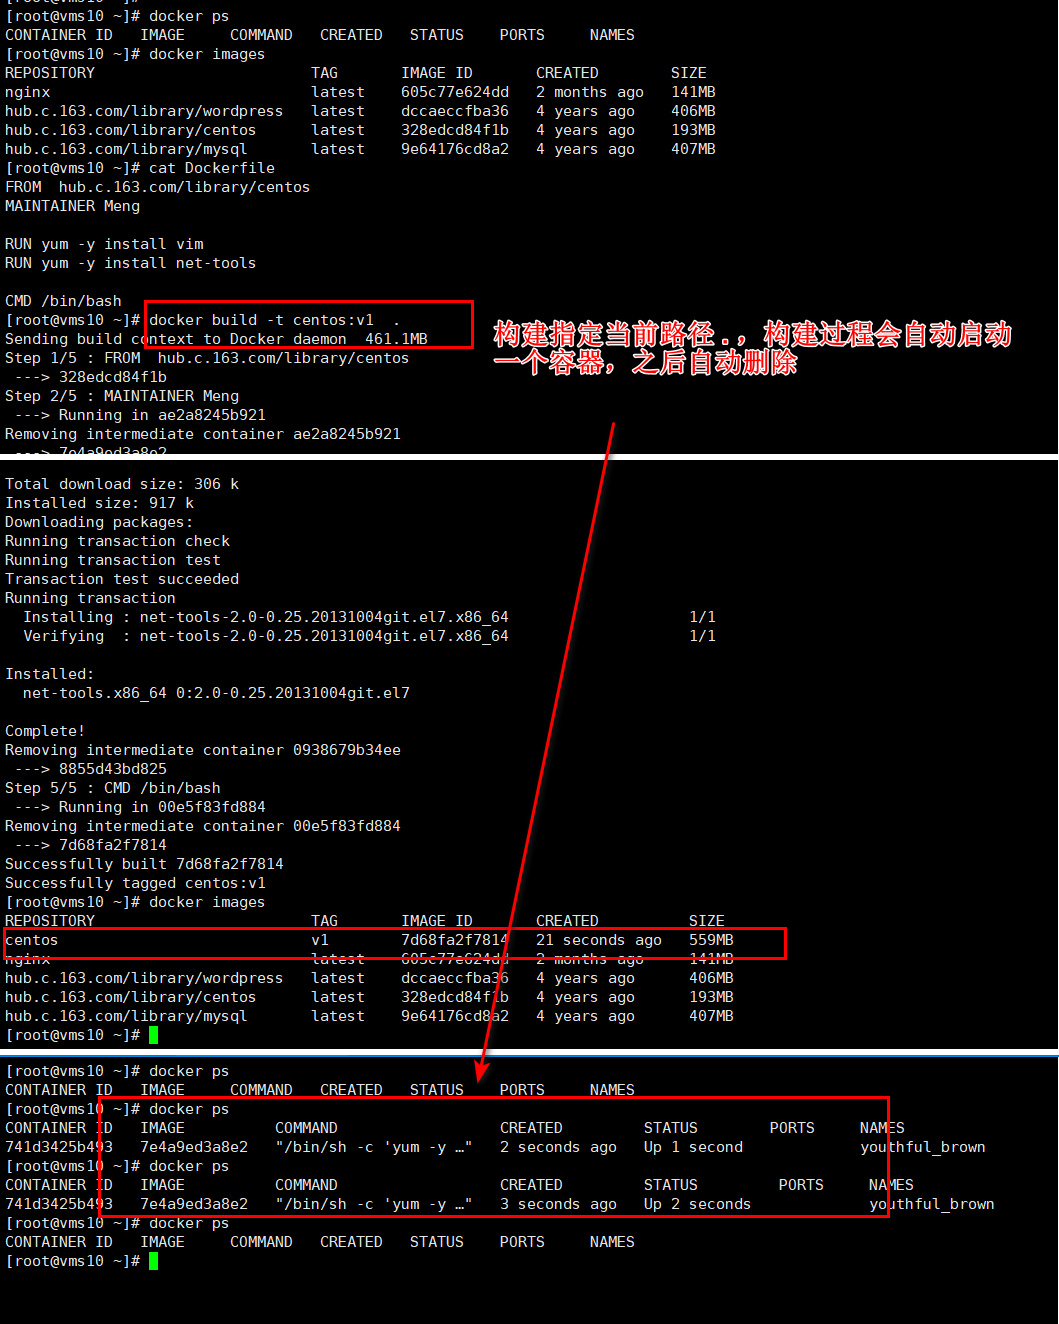
Task: Click 'Up 2 seconds' status text
Action: tap(697, 1204)
